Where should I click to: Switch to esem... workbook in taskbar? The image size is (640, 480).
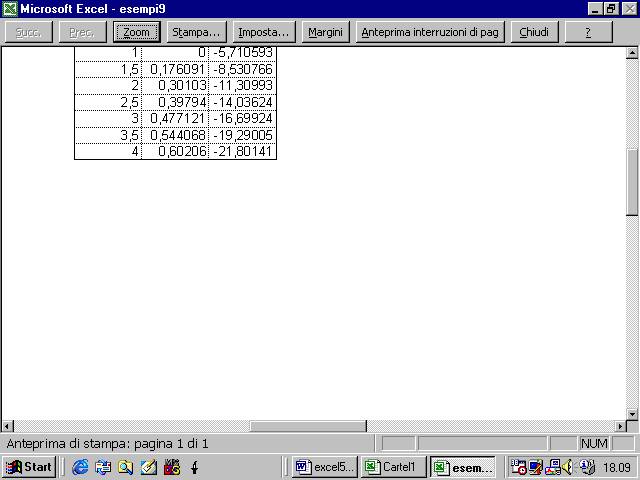click(462, 467)
